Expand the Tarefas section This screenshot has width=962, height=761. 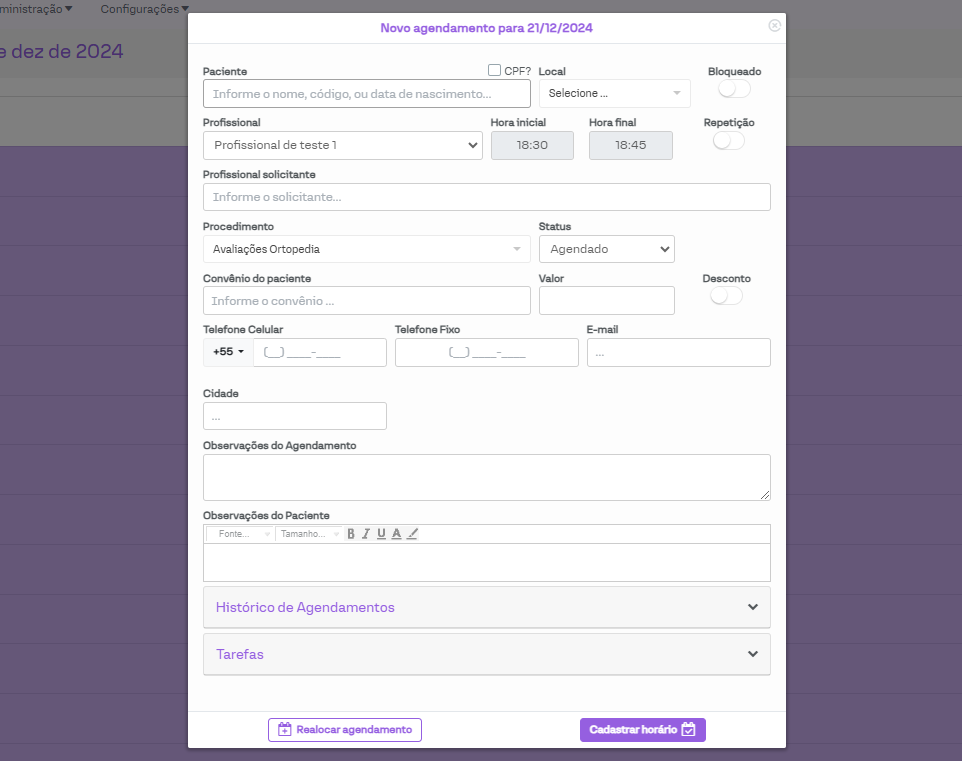point(486,654)
